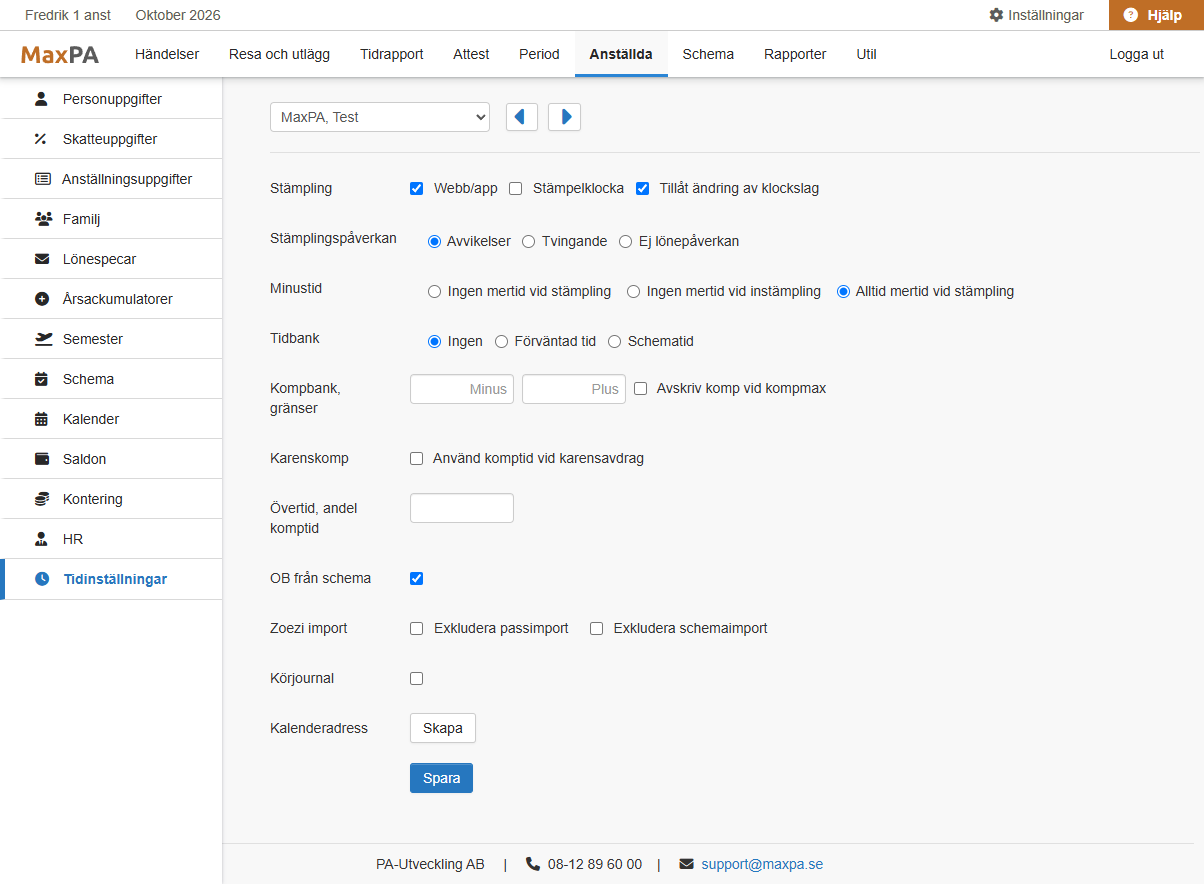Select Schematid for Tidbank
1204x884 pixels.
(615, 341)
